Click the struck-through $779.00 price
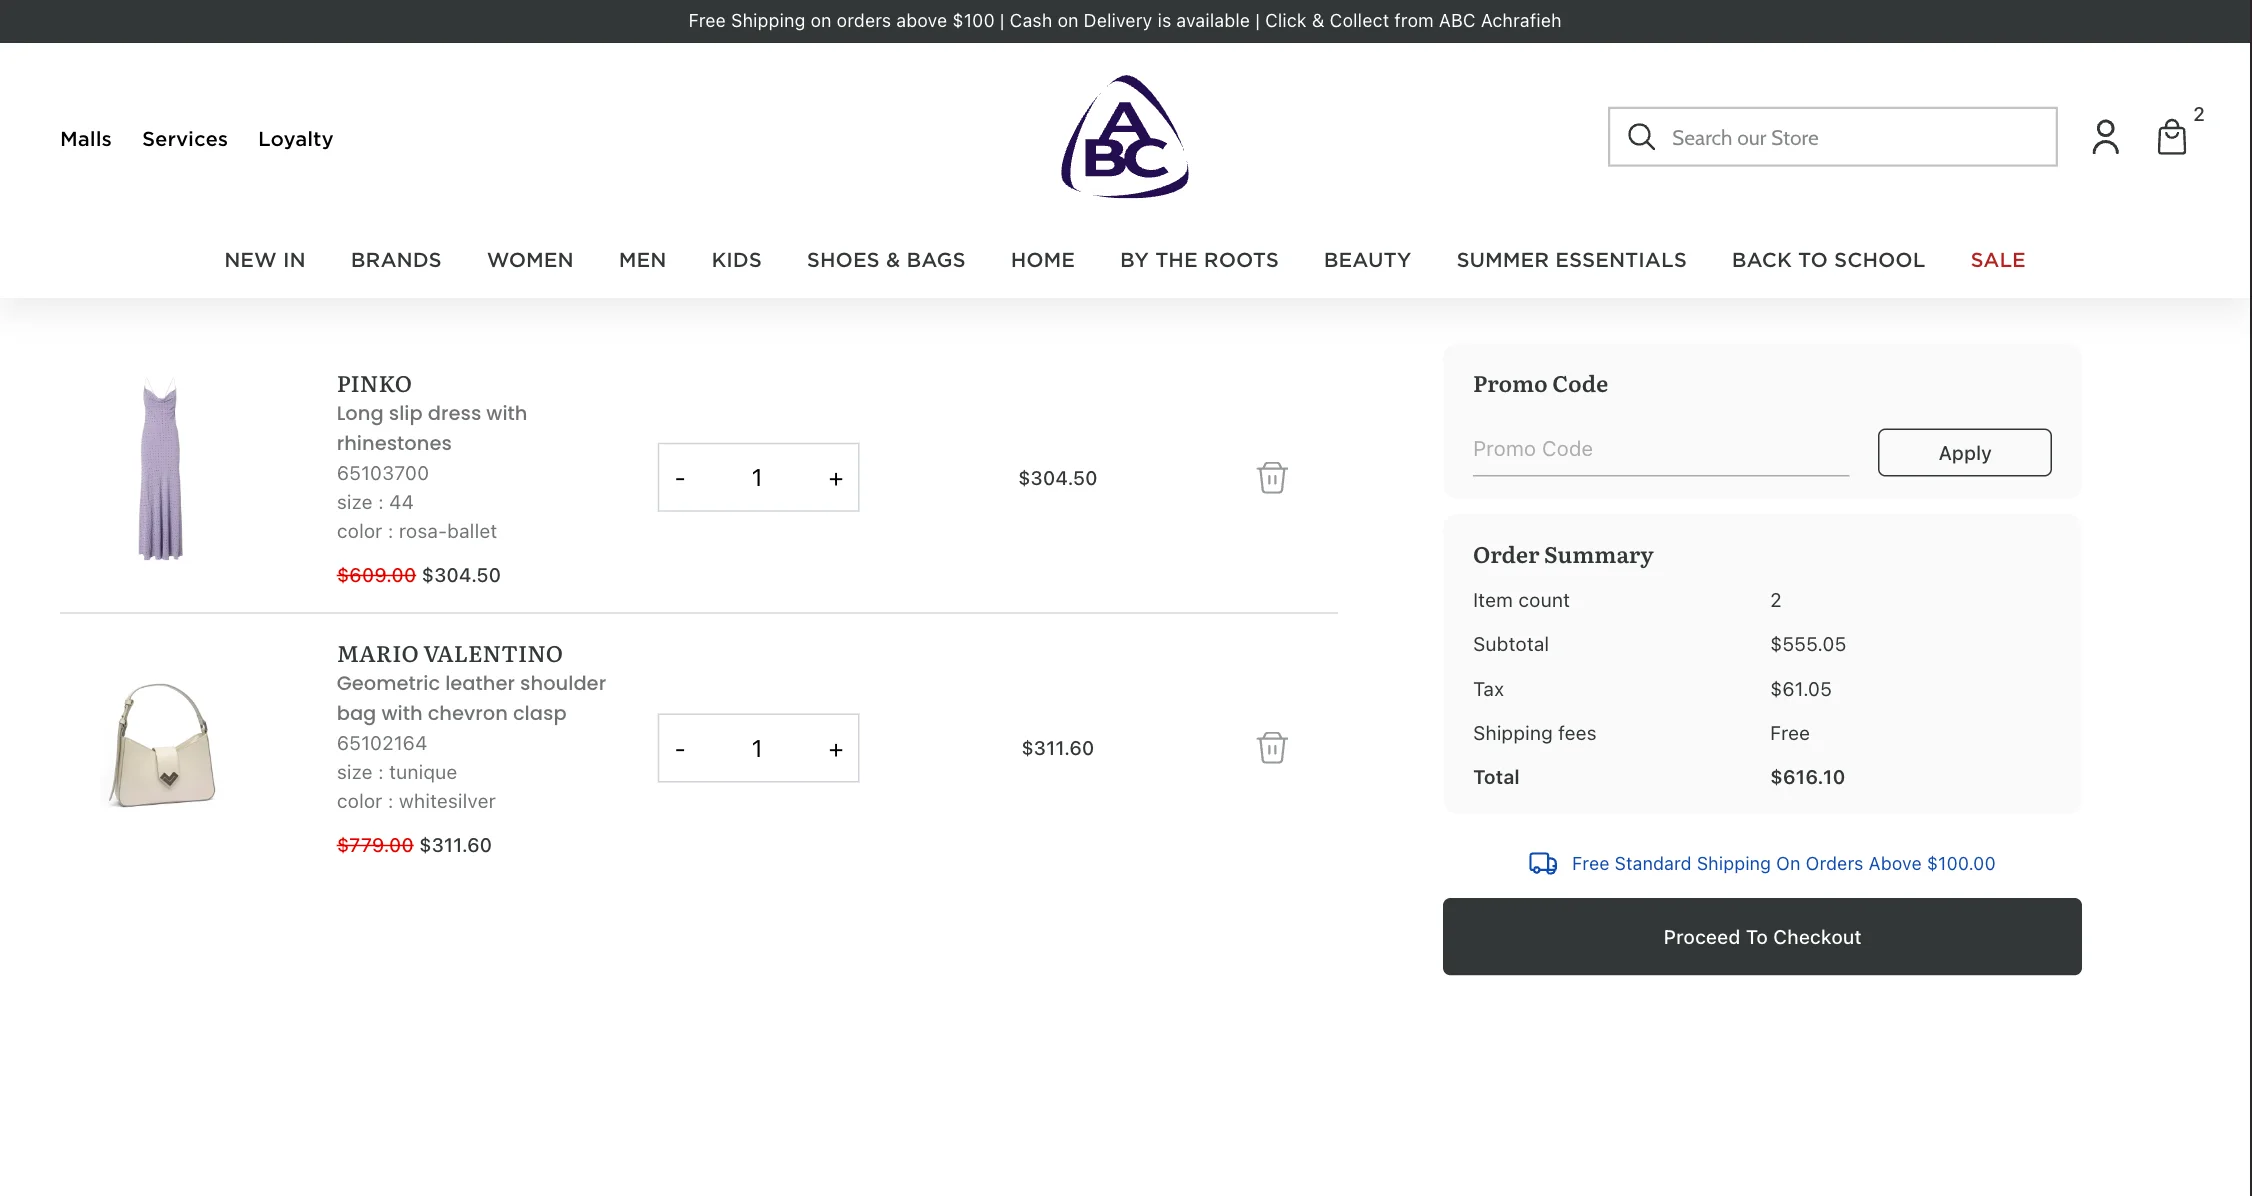The width and height of the screenshot is (2252, 1196). tap(375, 845)
